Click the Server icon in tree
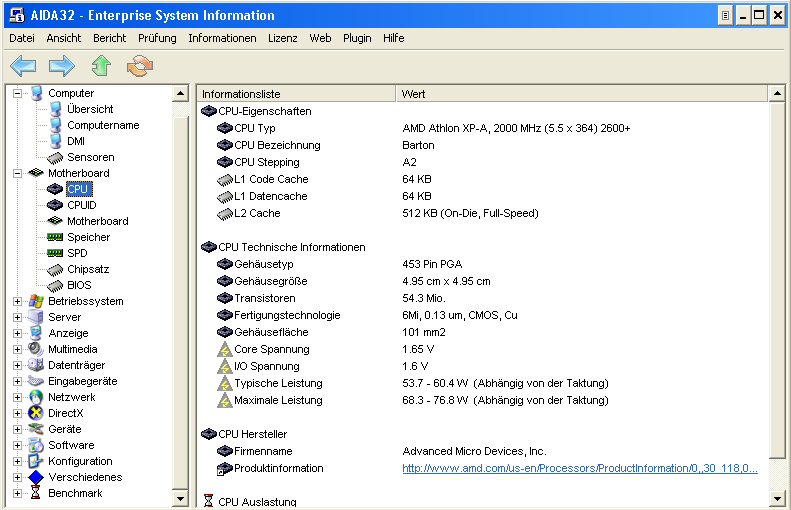The height and width of the screenshot is (510, 791). click(36, 317)
